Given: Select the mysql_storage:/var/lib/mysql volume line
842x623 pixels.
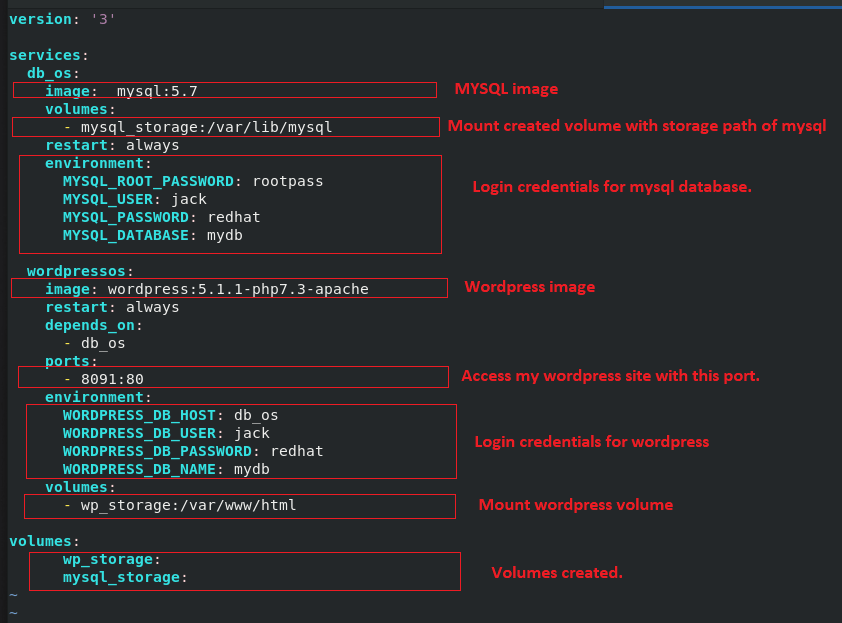Looking at the screenshot, I should click(x=205, y=127).
